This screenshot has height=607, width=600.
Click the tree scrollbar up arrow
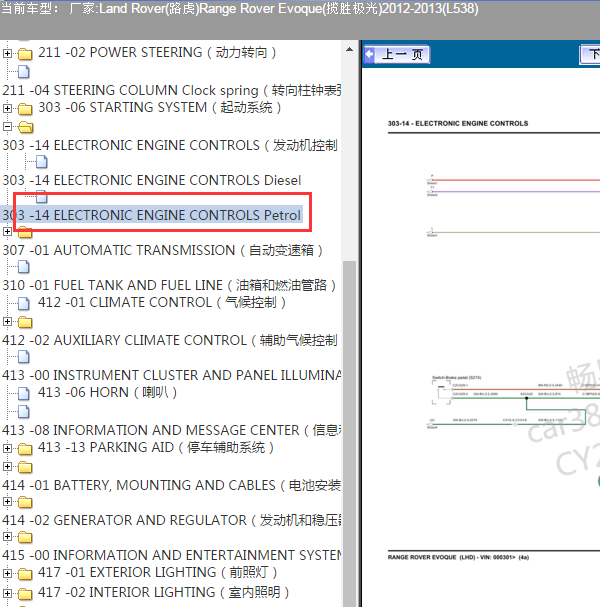click(x=349, y=50)
